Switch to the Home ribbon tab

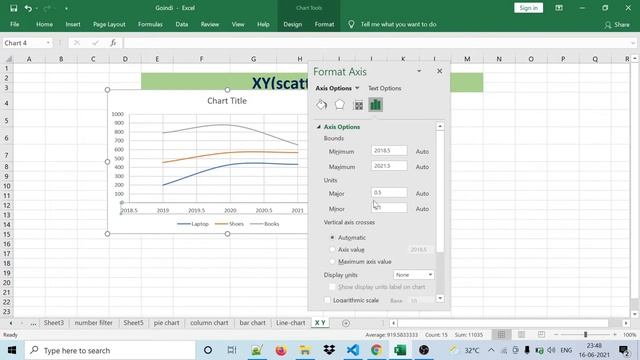[44, 24]
